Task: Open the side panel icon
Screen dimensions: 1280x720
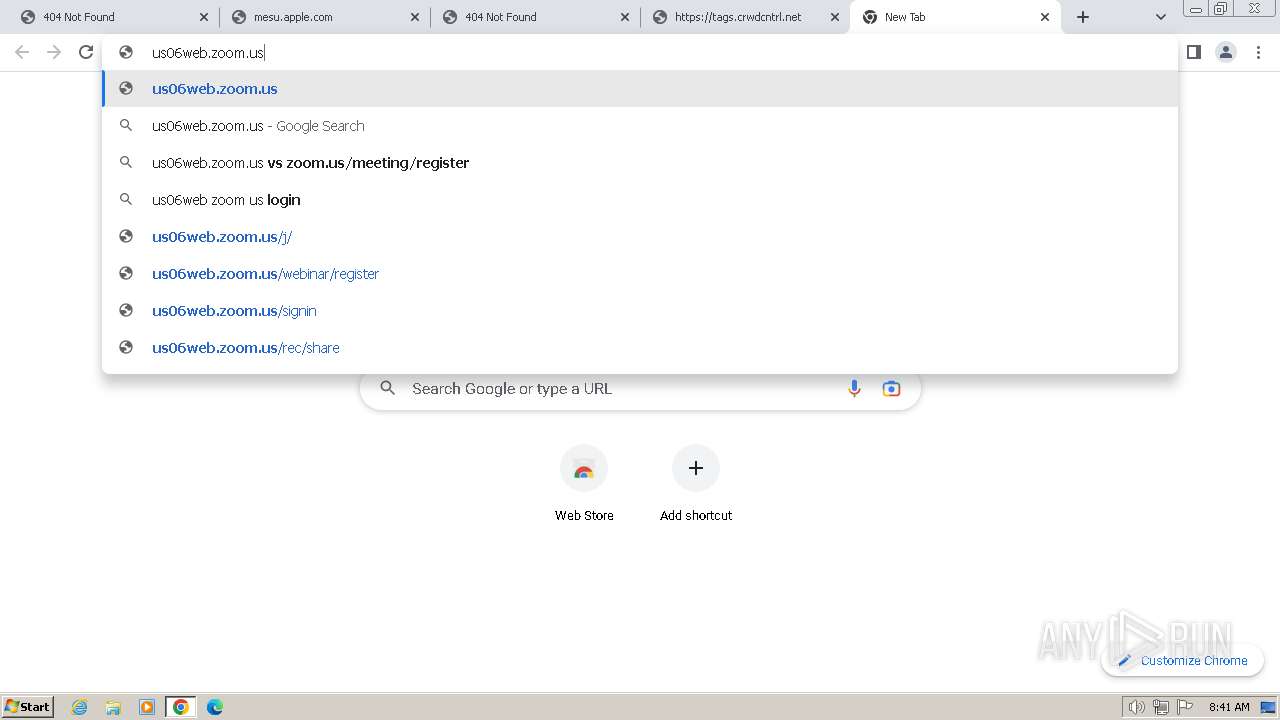Action: coord(1194,52)
